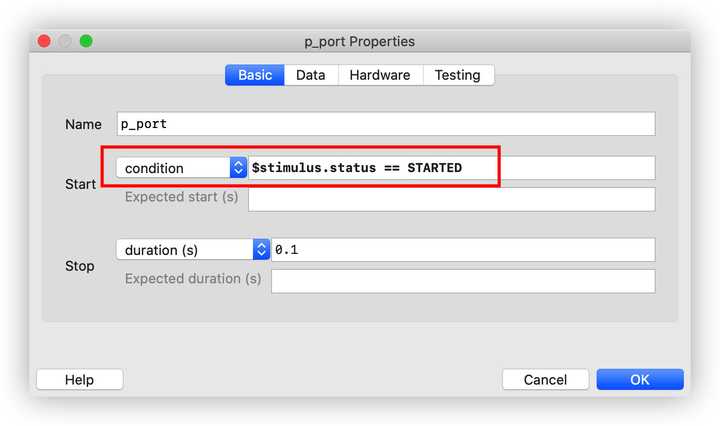
Task: Open the Start condition dropdown
Action: point(173,168)
